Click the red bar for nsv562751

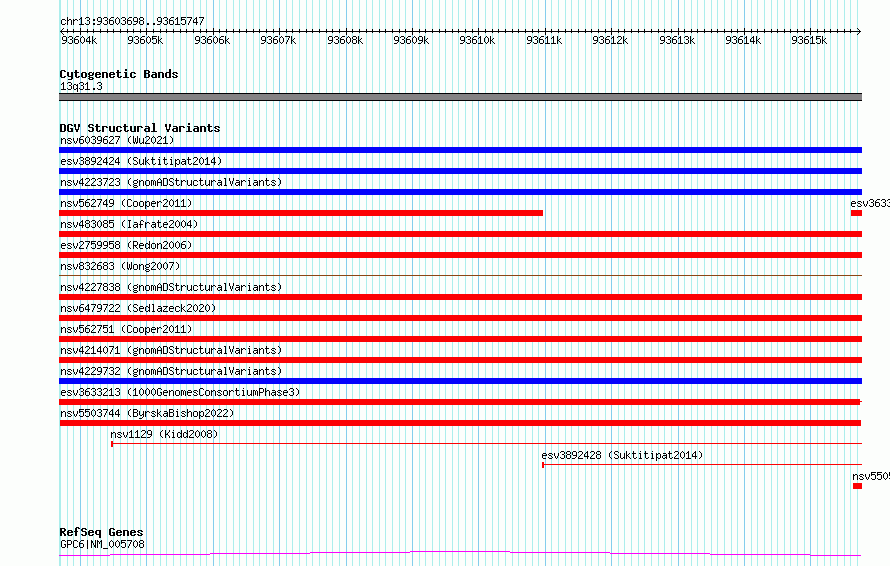[x=460, y=339]
